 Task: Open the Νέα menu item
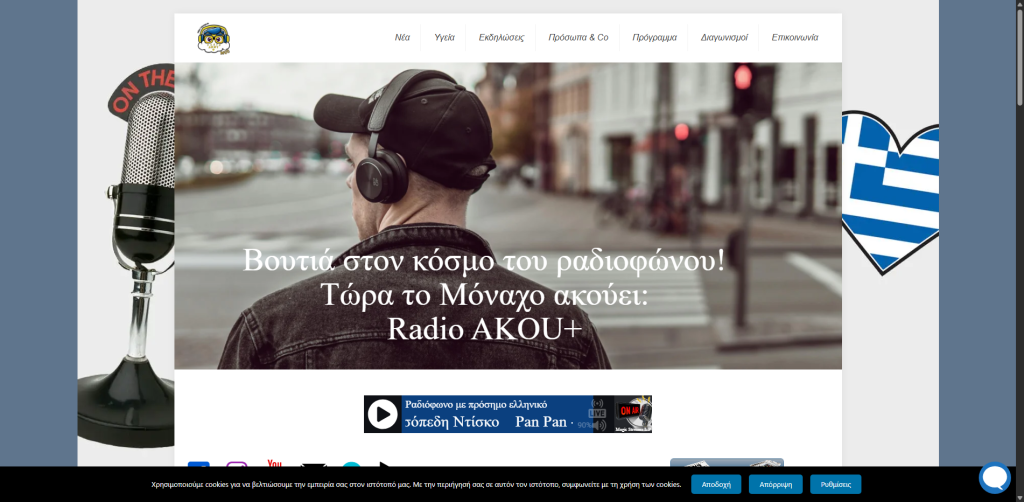click(x=402, y=38)
